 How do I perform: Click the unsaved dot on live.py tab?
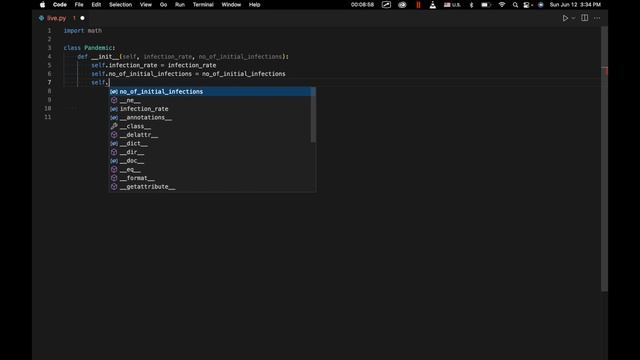[x=82, y=18]
